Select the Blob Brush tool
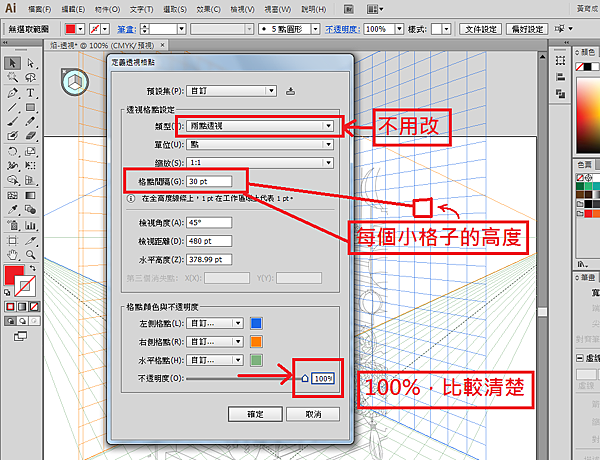The height and width of the screenshot is (460, 600). 12,136
